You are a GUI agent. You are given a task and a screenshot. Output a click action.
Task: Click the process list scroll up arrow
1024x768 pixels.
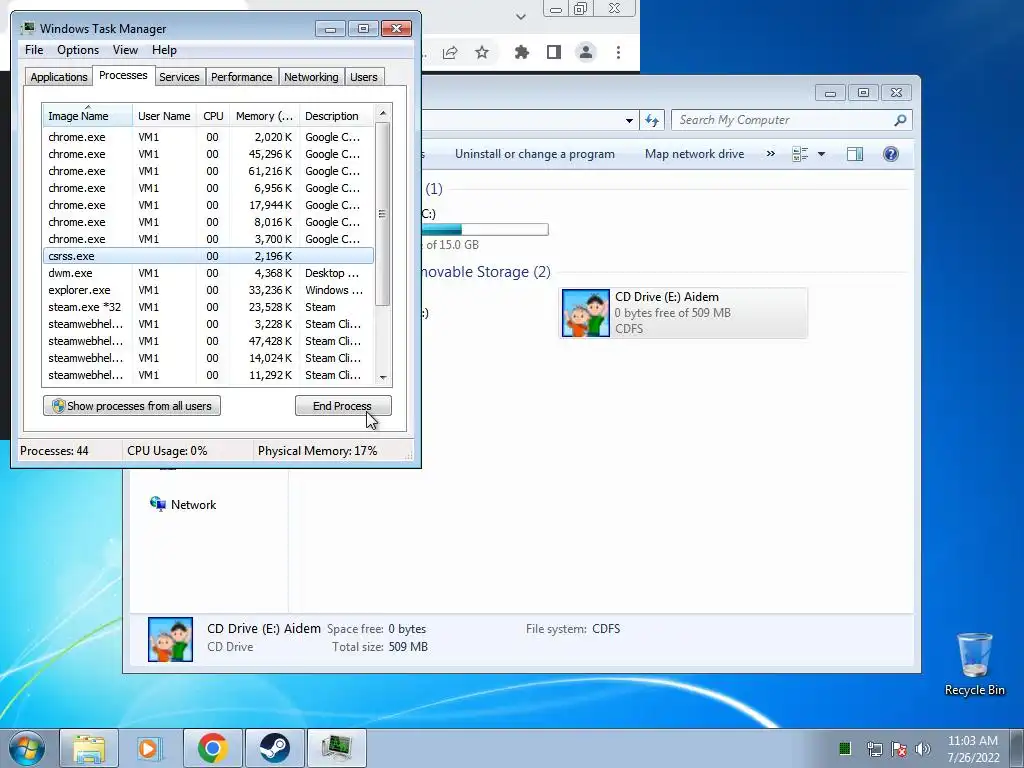pyautogui.click(x=383, y=113)
